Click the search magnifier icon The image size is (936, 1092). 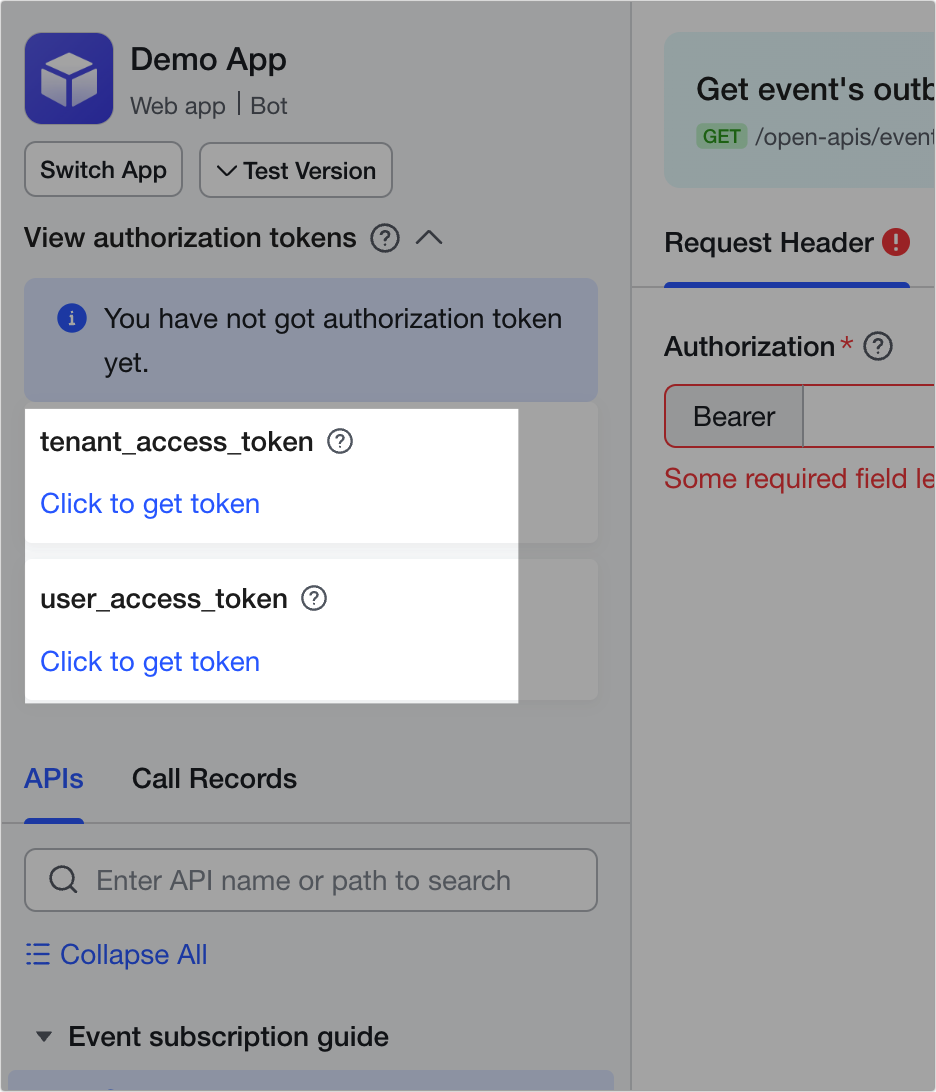click(x=63, y=880)
